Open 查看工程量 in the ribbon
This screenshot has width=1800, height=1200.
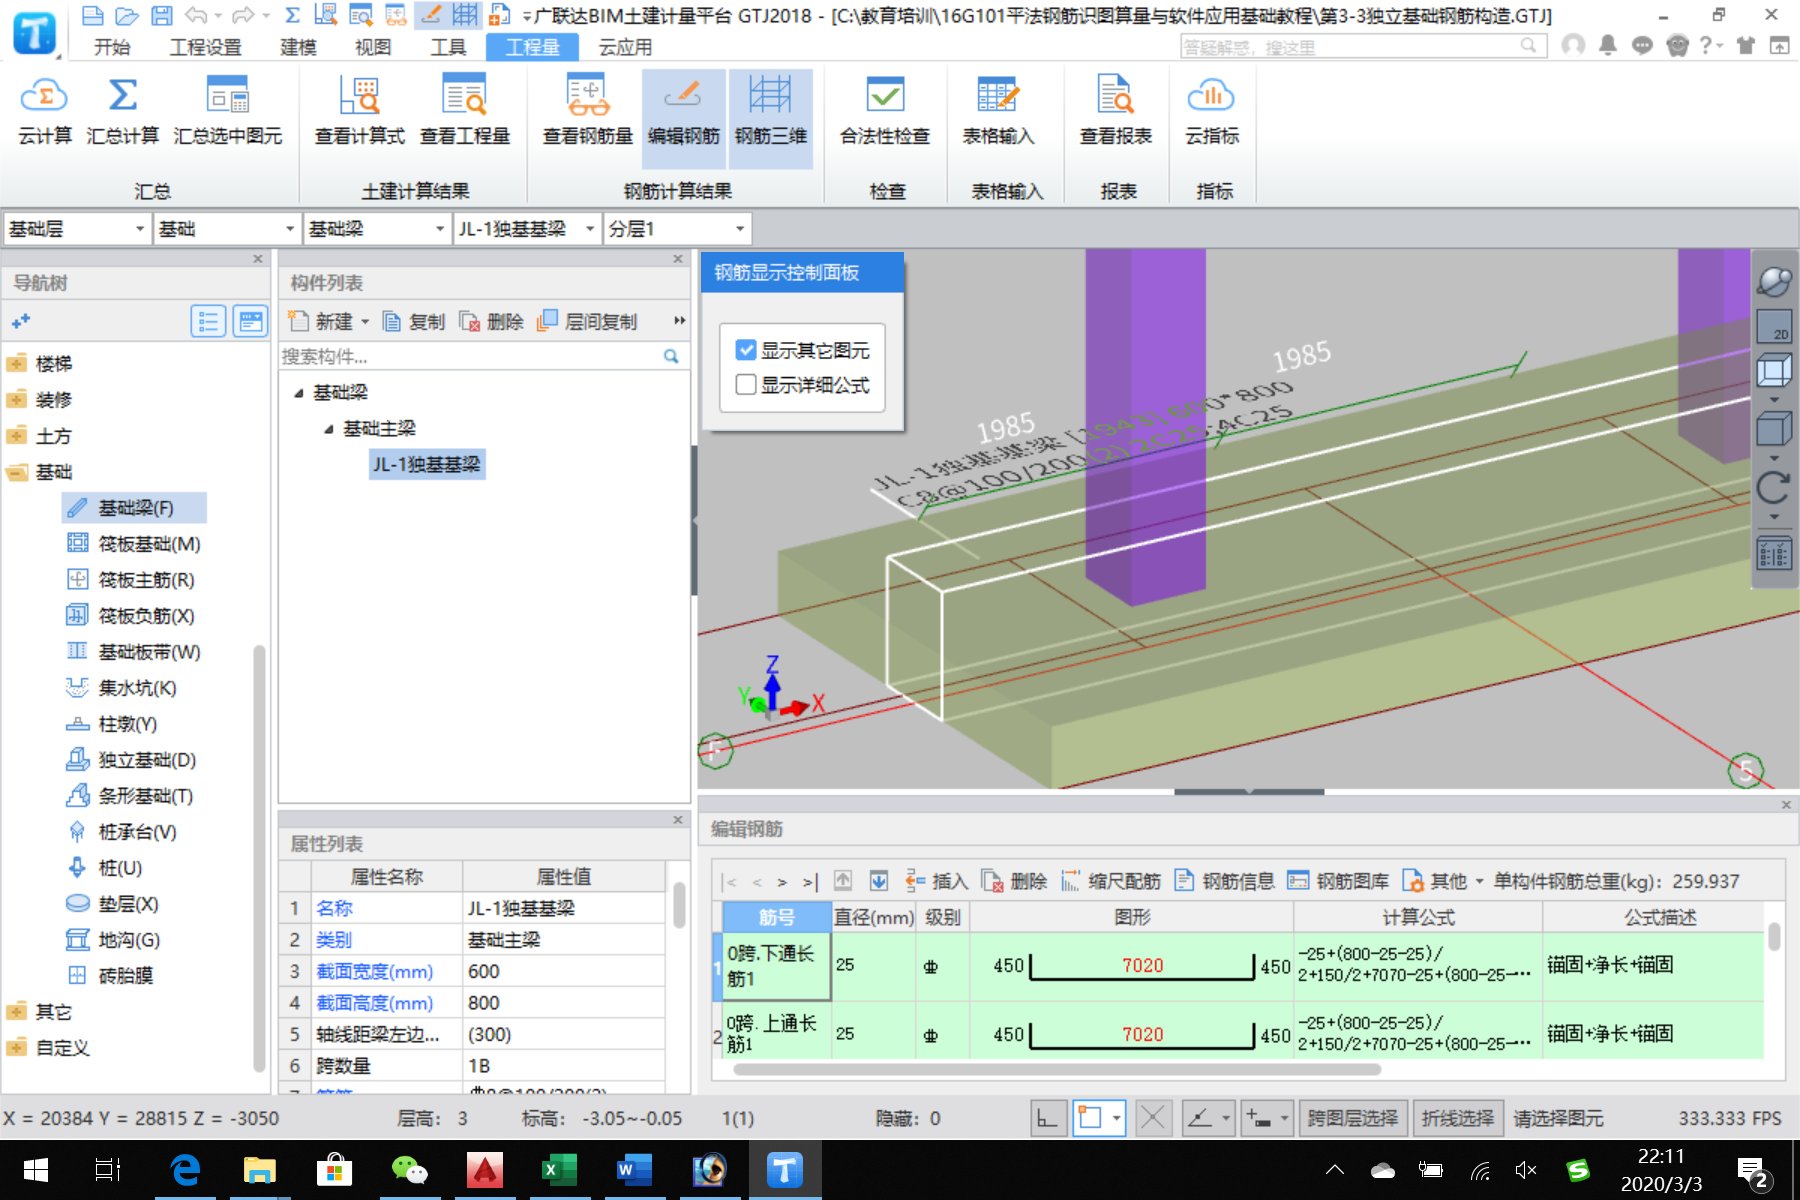pos(465,110)
